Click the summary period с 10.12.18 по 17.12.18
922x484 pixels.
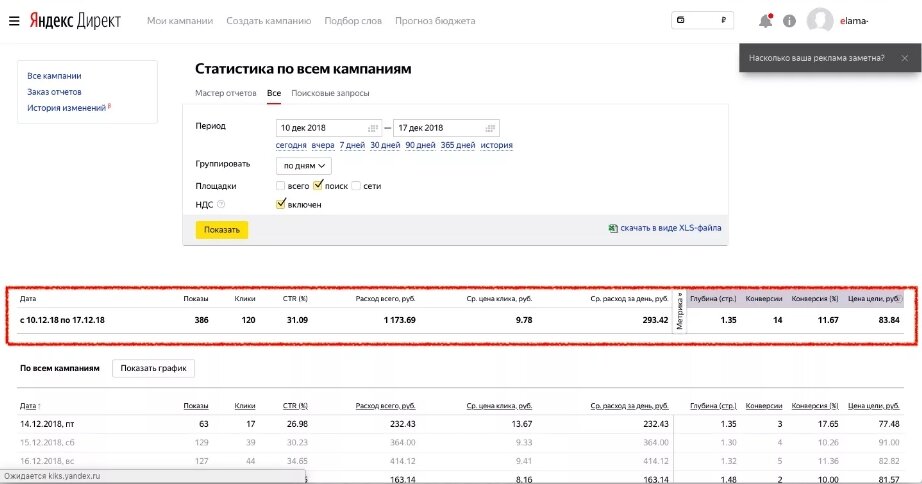(62, 321)
